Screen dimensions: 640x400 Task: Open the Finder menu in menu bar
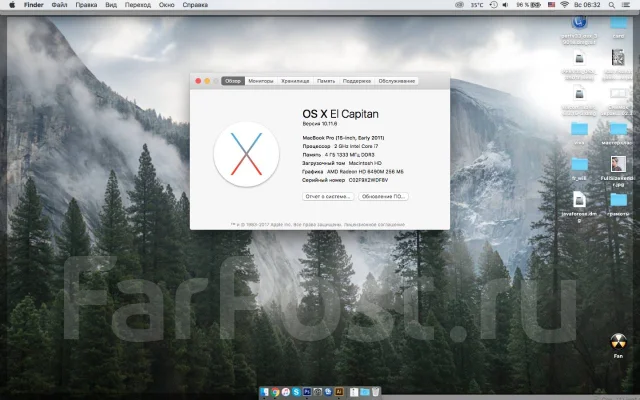click(33, 5)
